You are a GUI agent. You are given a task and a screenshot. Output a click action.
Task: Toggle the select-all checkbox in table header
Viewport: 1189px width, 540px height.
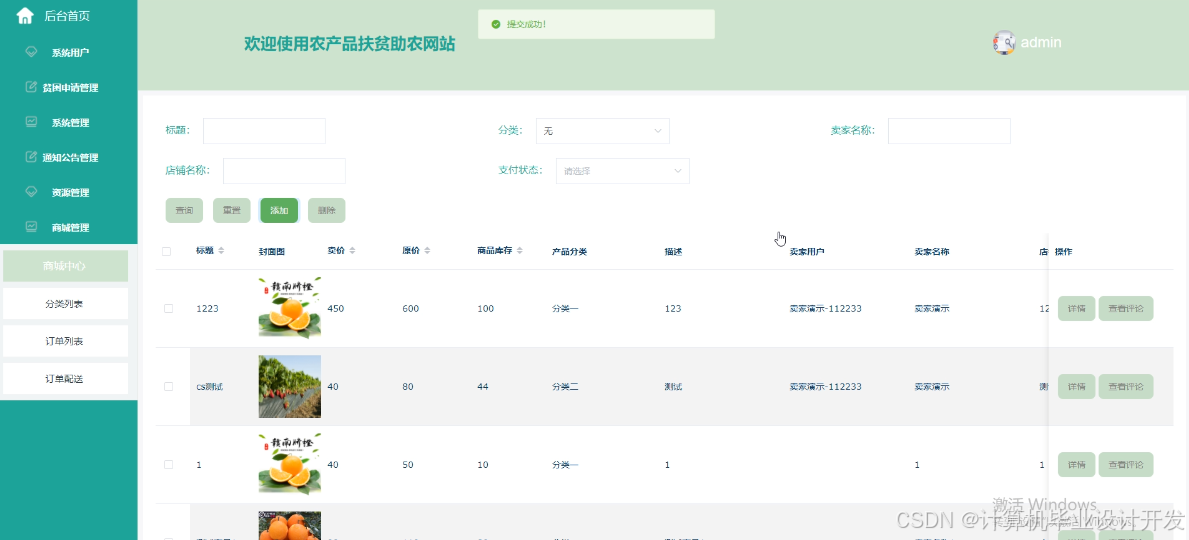tap(167, 252)
